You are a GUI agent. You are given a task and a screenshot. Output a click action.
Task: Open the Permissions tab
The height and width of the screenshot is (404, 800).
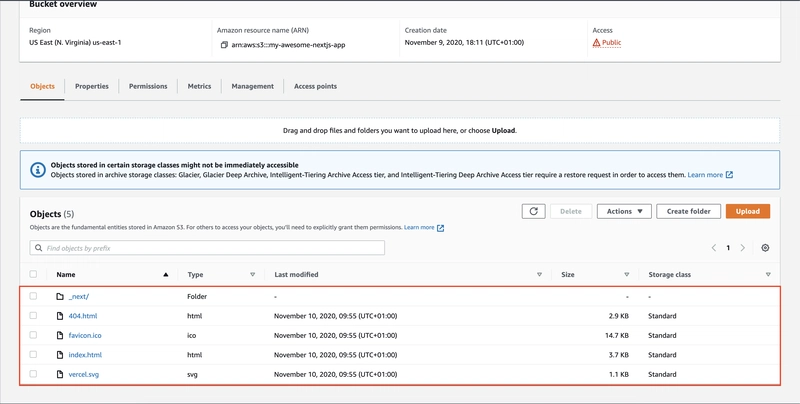(148, 86)
